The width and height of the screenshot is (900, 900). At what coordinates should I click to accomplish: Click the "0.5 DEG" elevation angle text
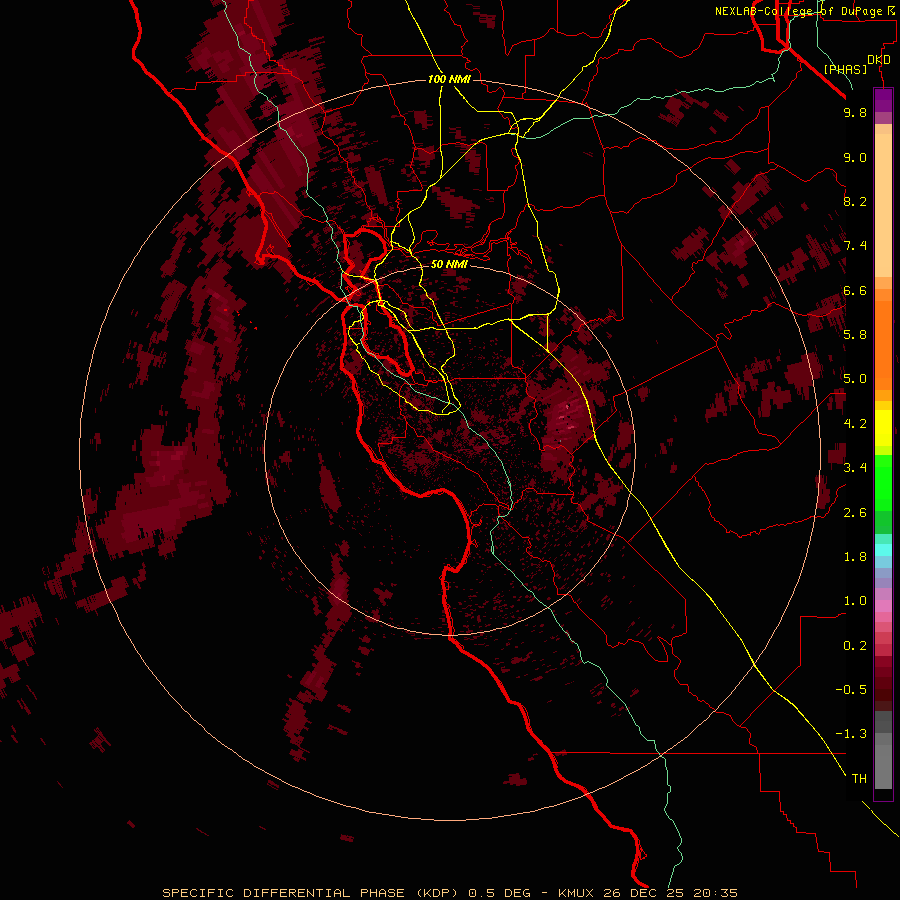click(501, 893)
